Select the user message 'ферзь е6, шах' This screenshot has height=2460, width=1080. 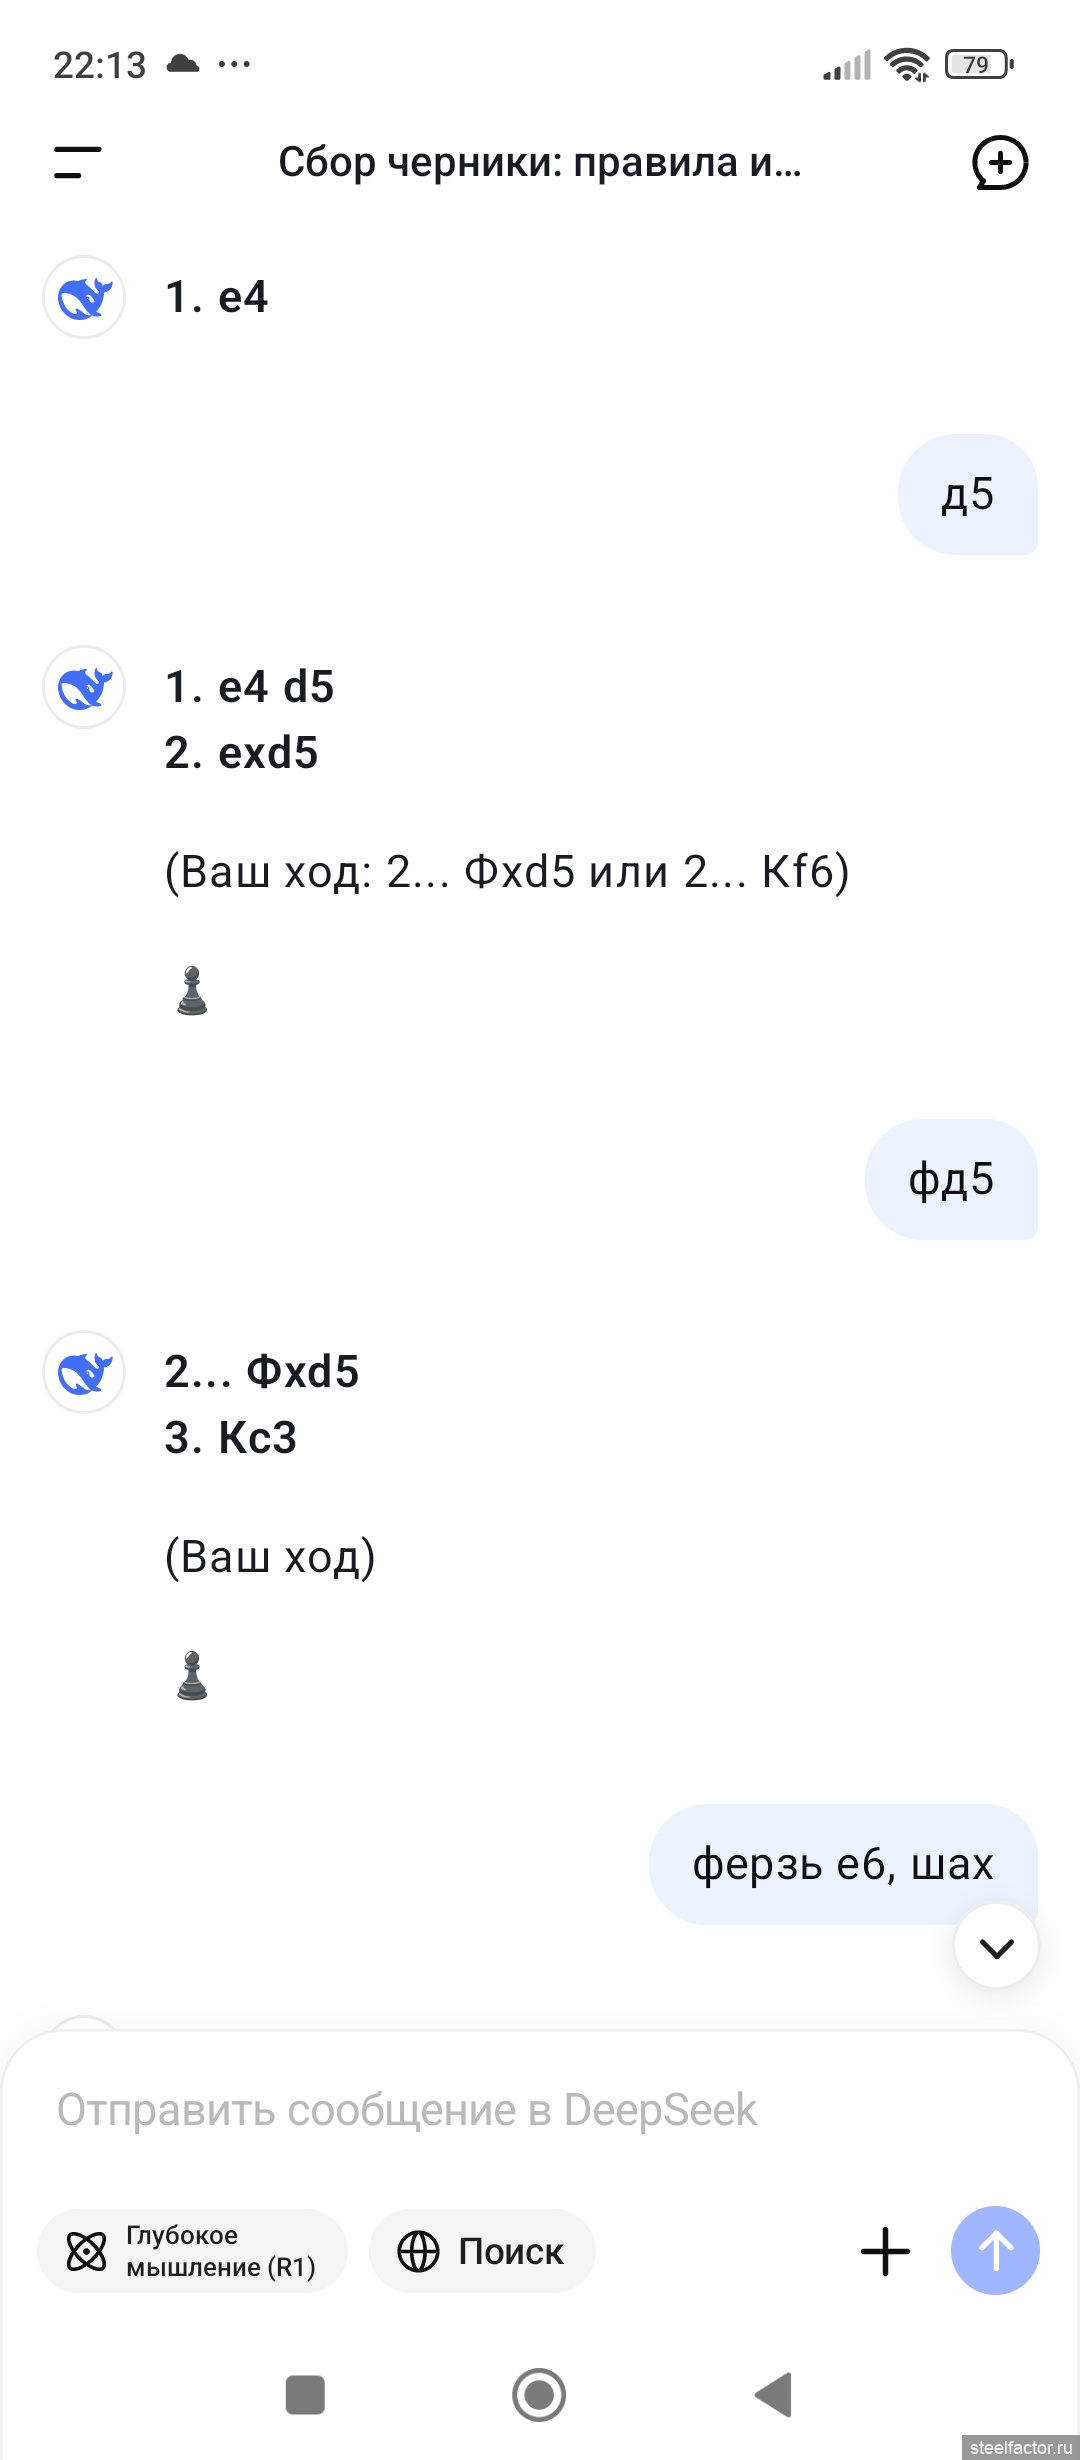coord(843,1864)
